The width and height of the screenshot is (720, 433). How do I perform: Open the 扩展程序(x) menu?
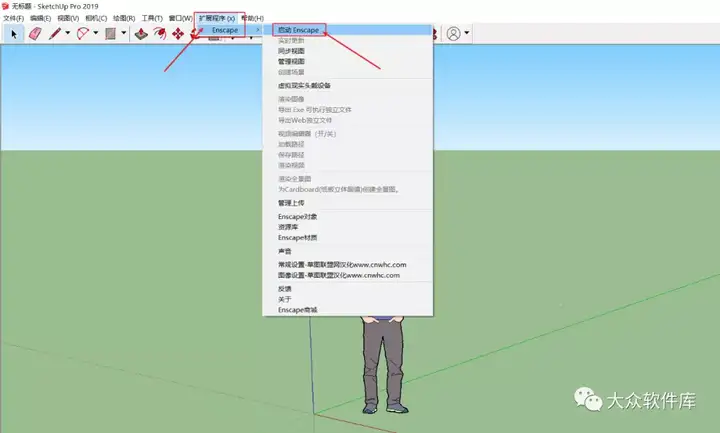click(217, 18)
